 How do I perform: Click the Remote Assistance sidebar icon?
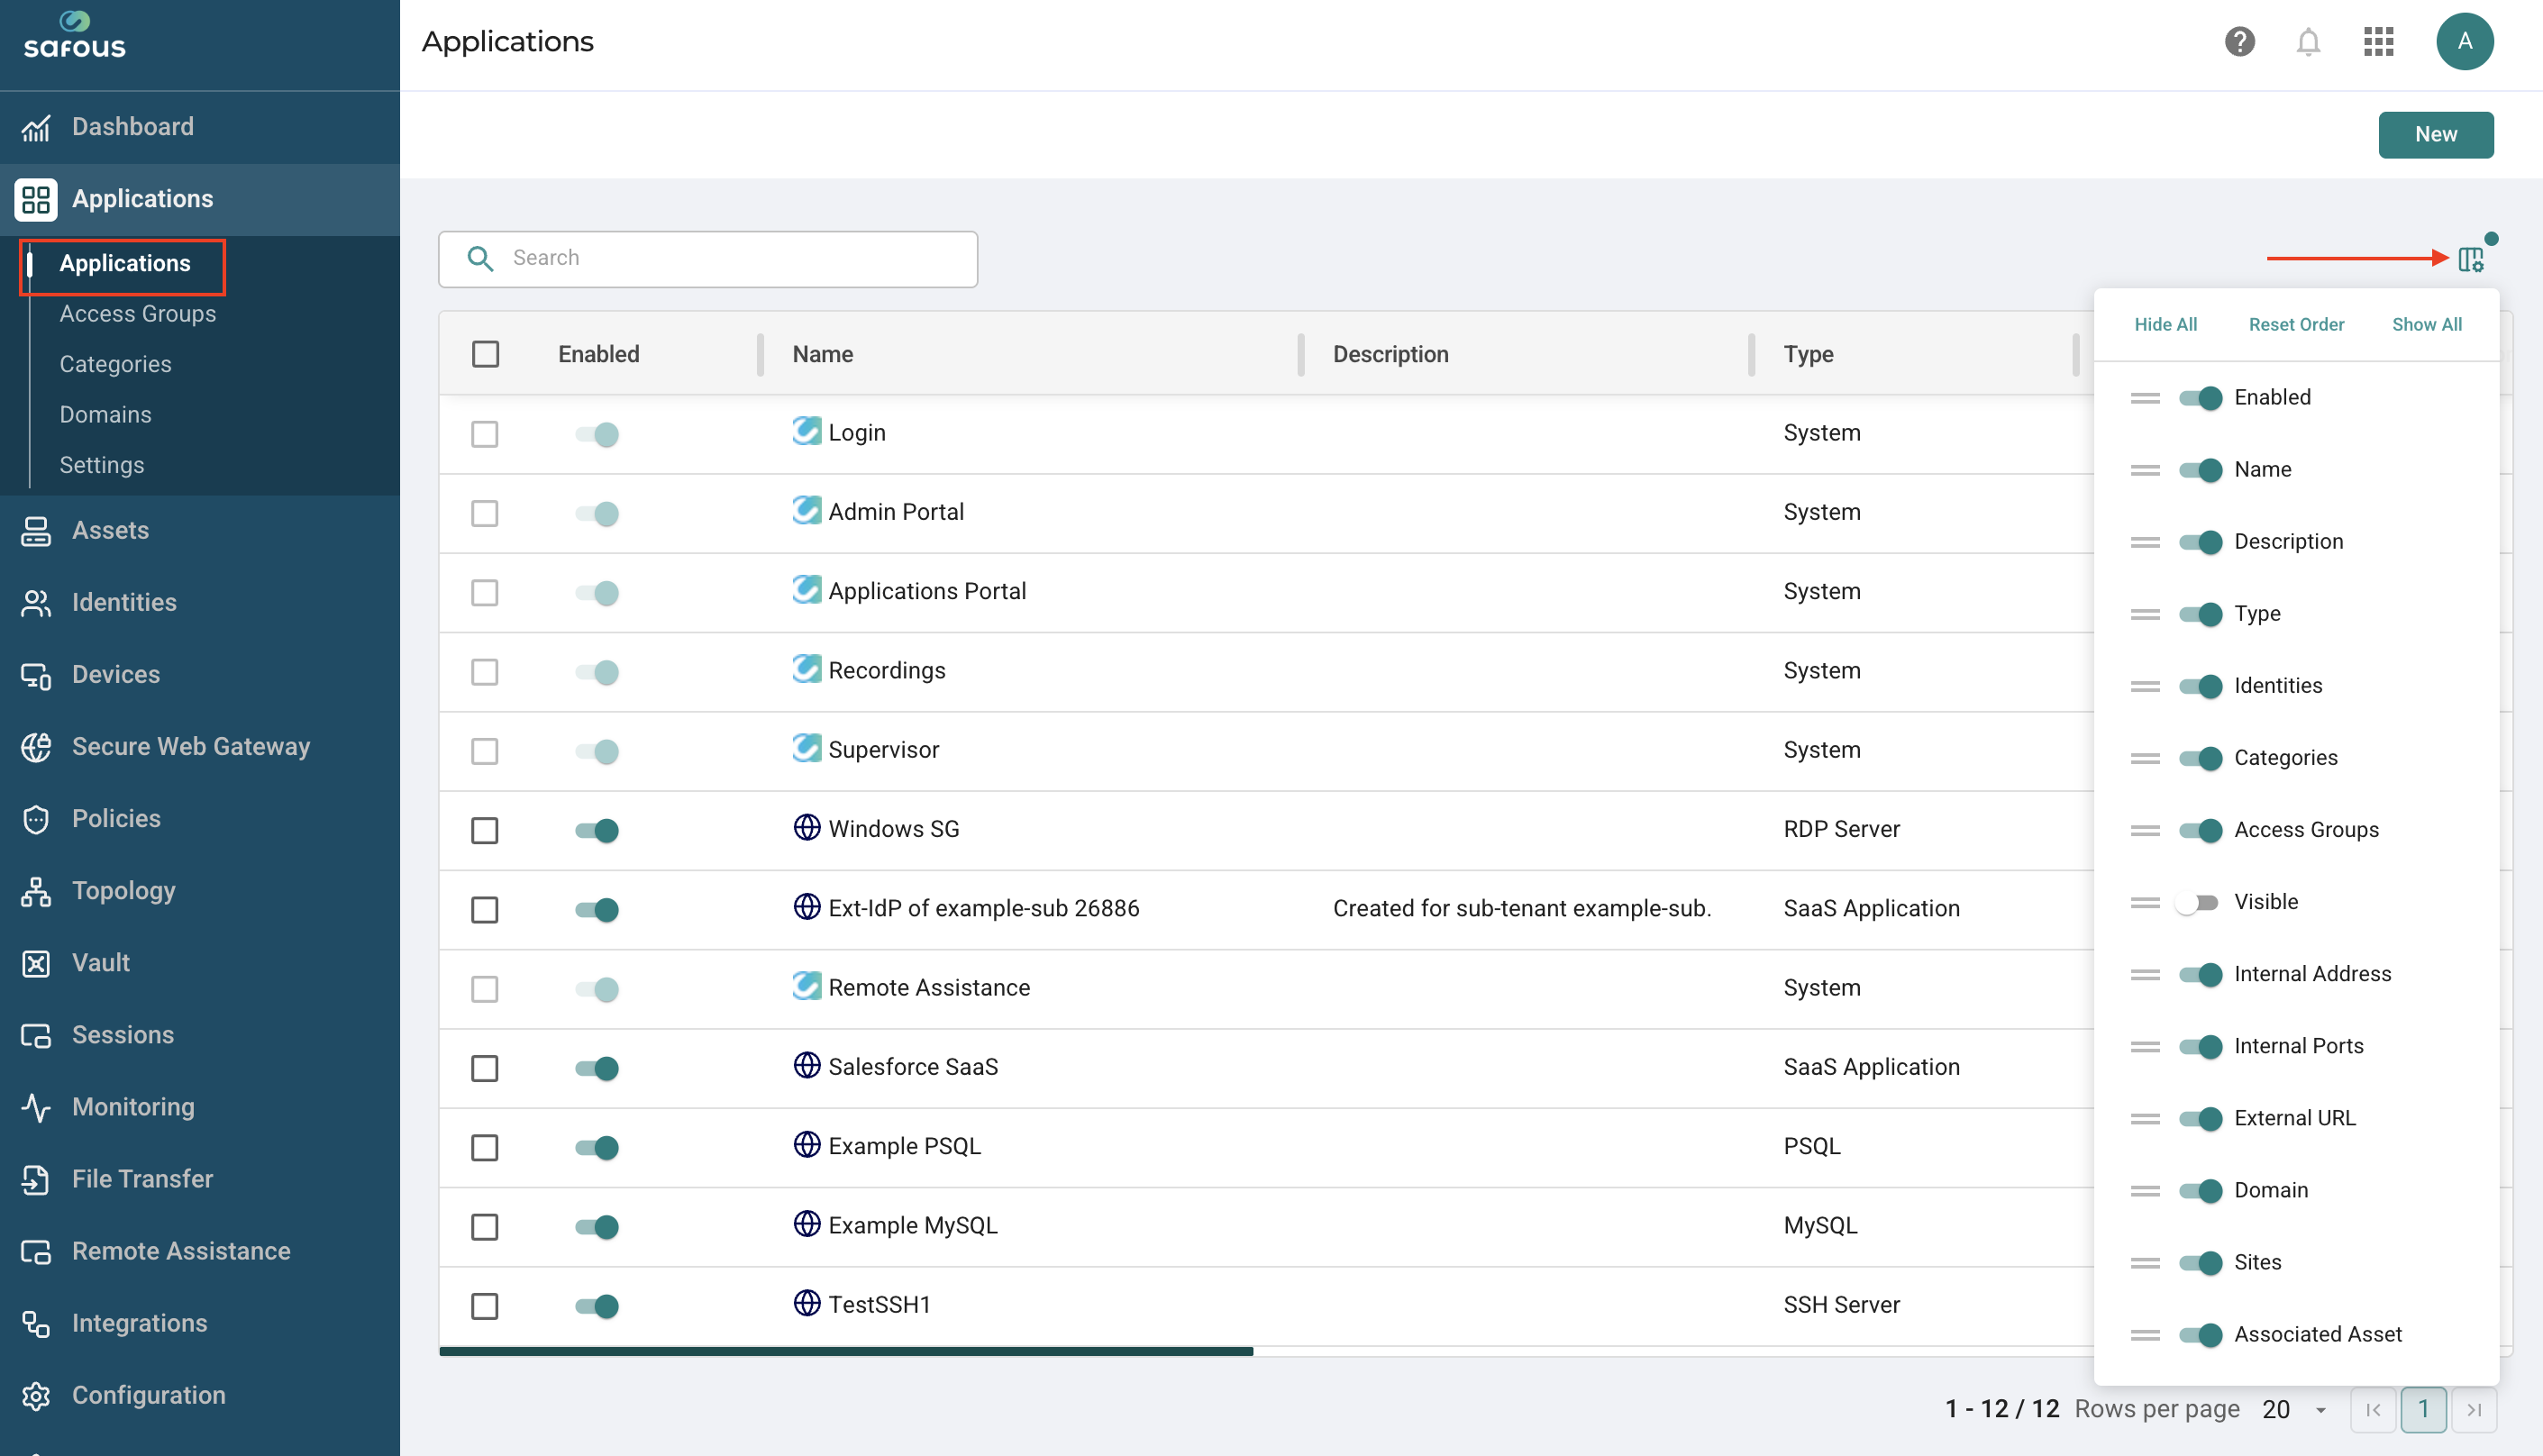point(36,1251)
